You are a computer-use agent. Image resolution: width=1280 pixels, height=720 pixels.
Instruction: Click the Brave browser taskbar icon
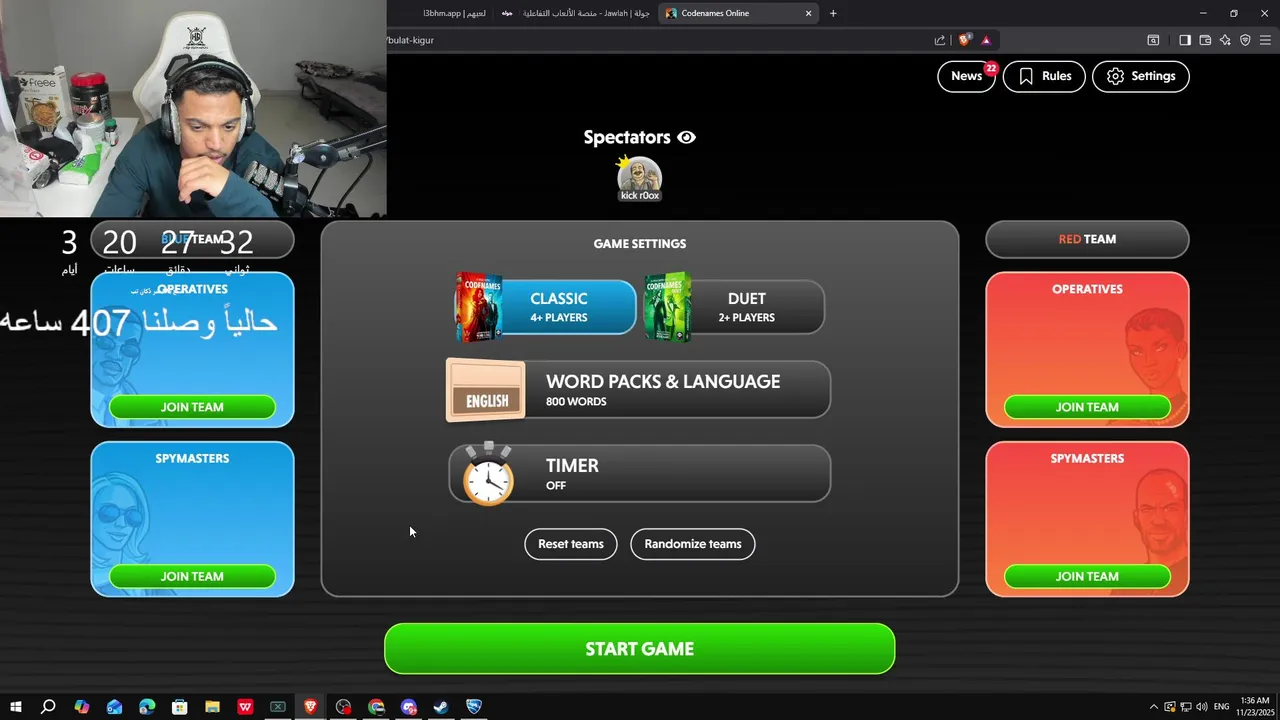click(x=311, y=707)
